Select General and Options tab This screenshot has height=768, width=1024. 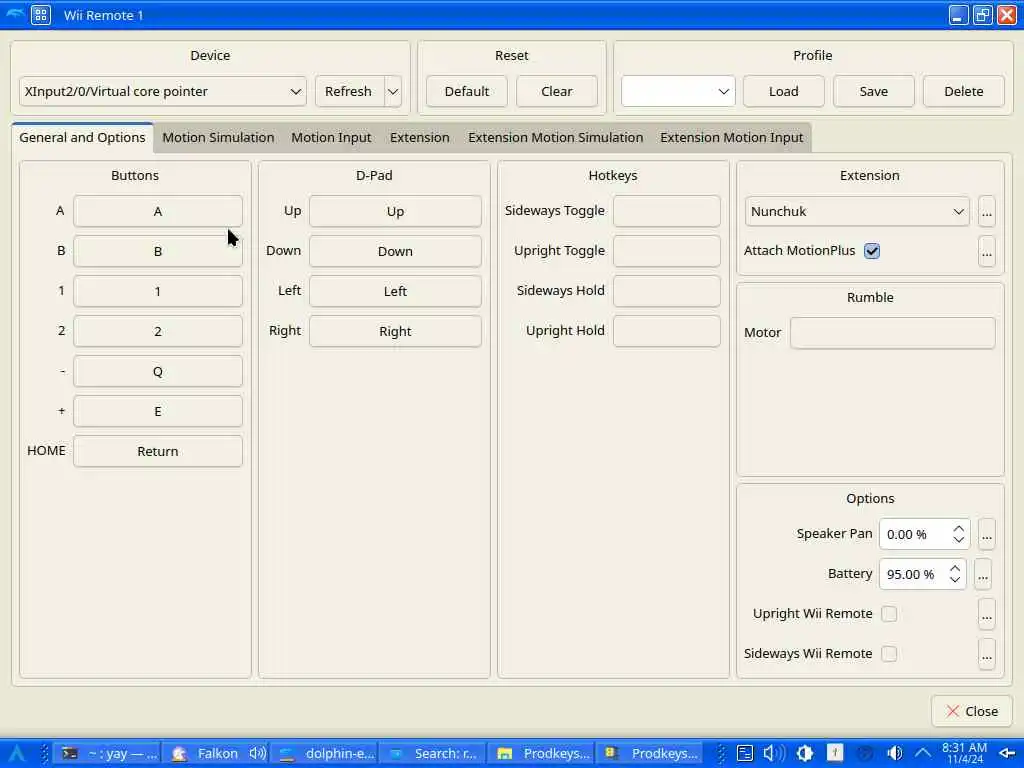82,138
